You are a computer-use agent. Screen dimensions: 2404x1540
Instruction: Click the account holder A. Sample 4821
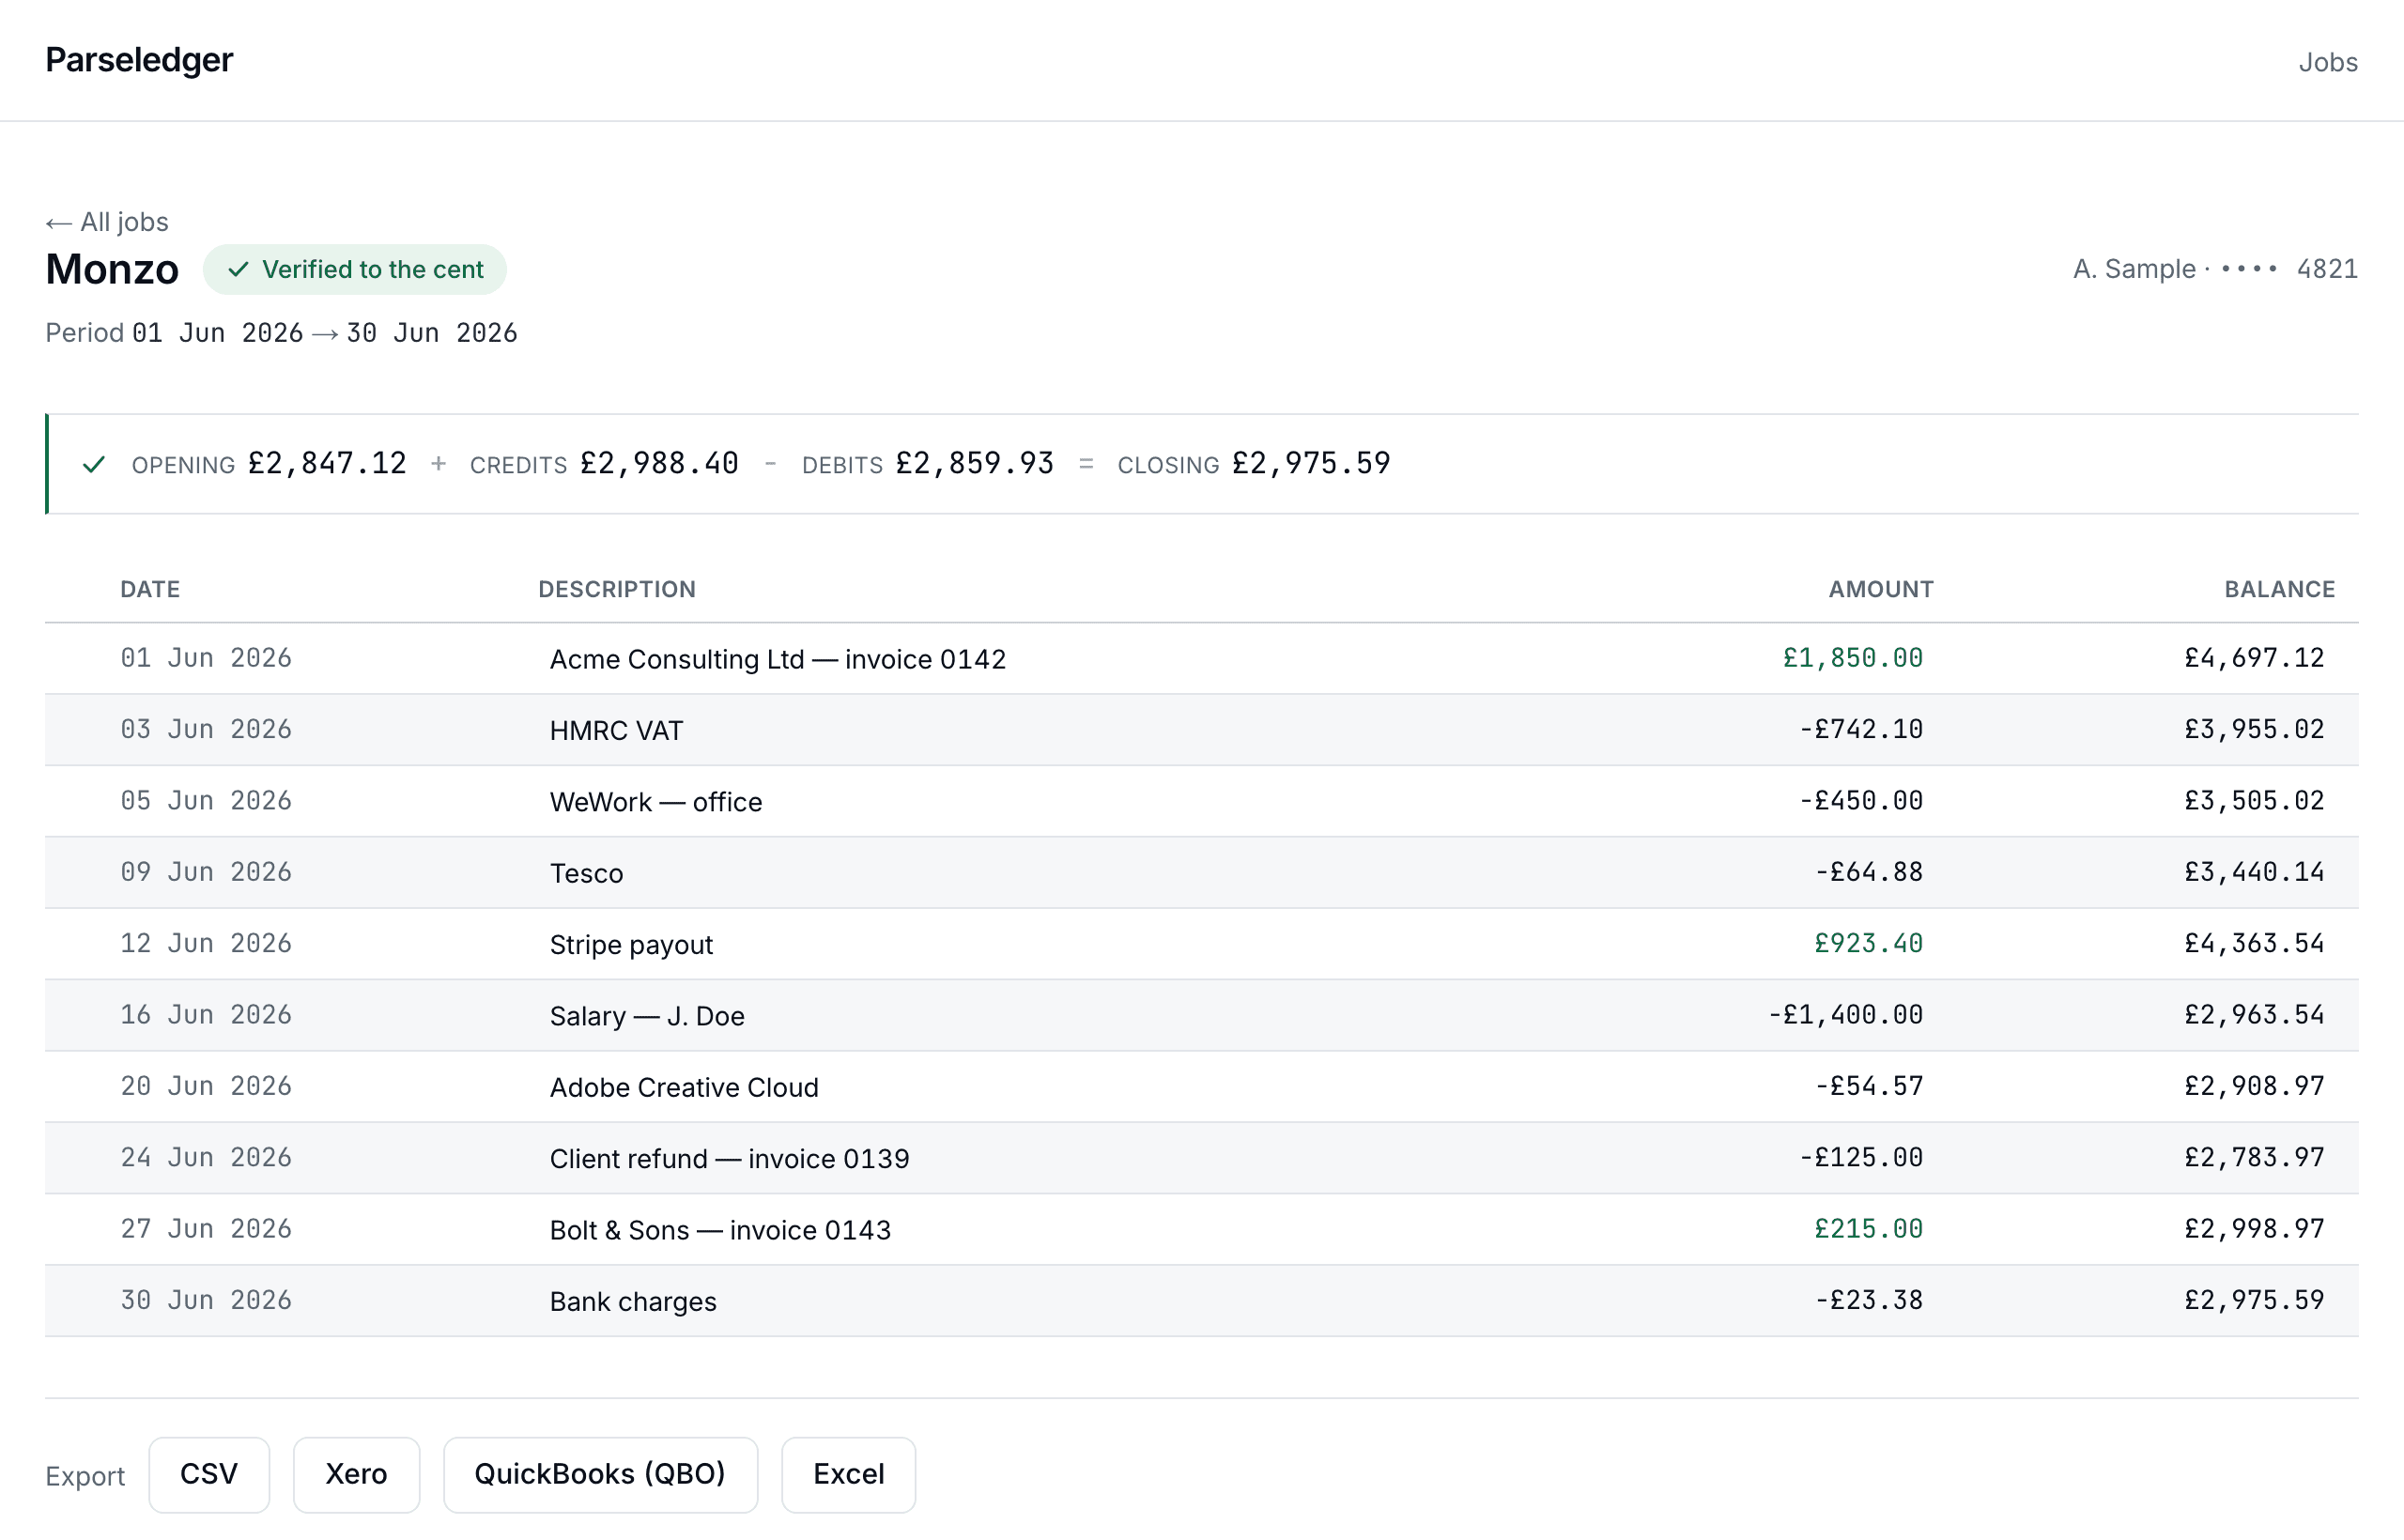[2215, 269]
